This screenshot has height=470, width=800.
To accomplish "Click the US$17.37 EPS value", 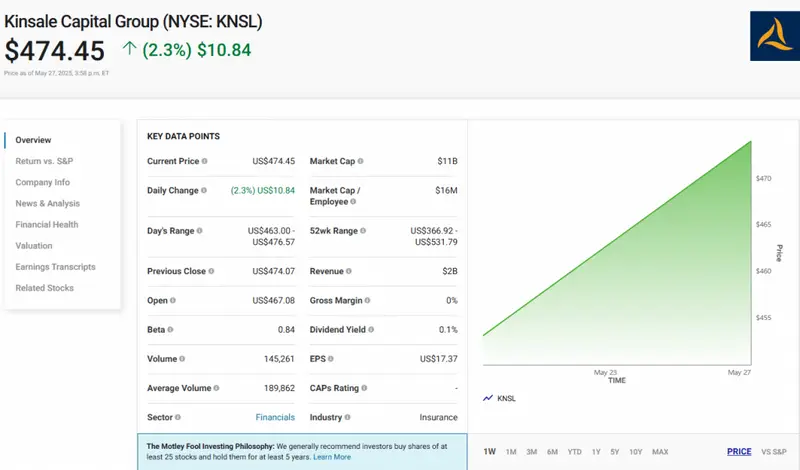I will click(x=439, y=359).
